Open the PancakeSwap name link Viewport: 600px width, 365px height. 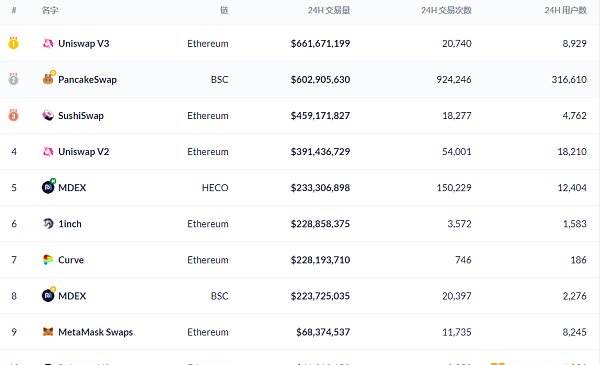coord(87,80)
